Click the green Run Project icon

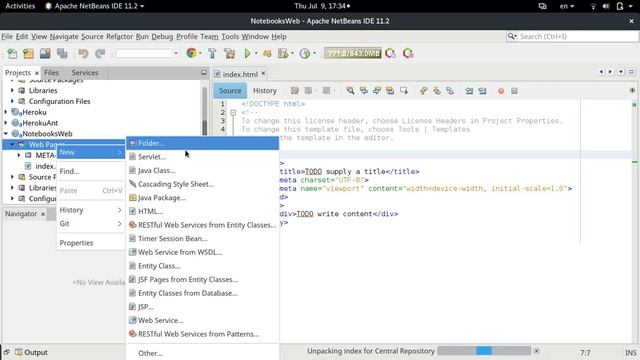pyautogui.click(x=247, y=53)
